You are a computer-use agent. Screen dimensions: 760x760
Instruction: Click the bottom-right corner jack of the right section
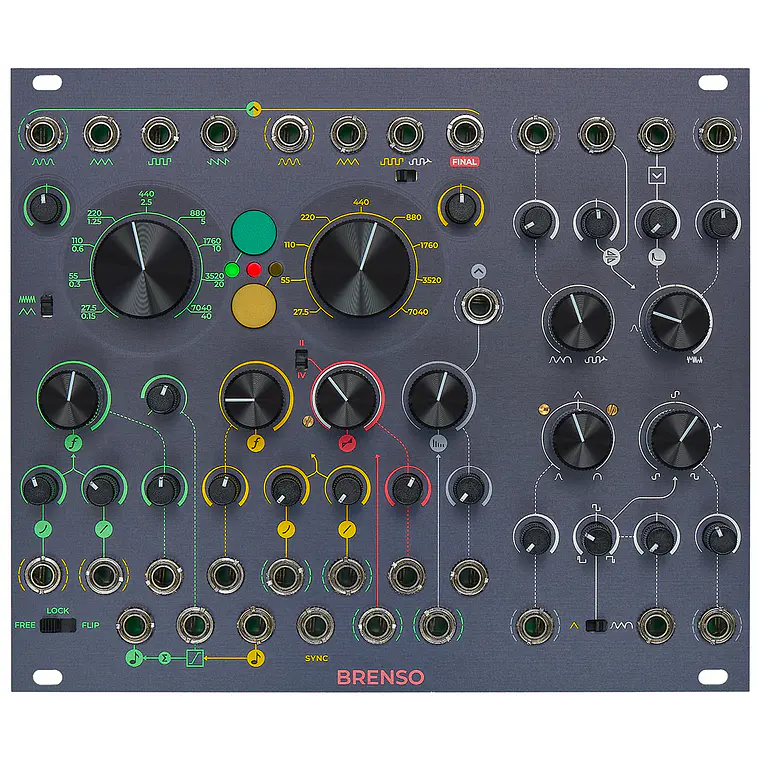717,625
